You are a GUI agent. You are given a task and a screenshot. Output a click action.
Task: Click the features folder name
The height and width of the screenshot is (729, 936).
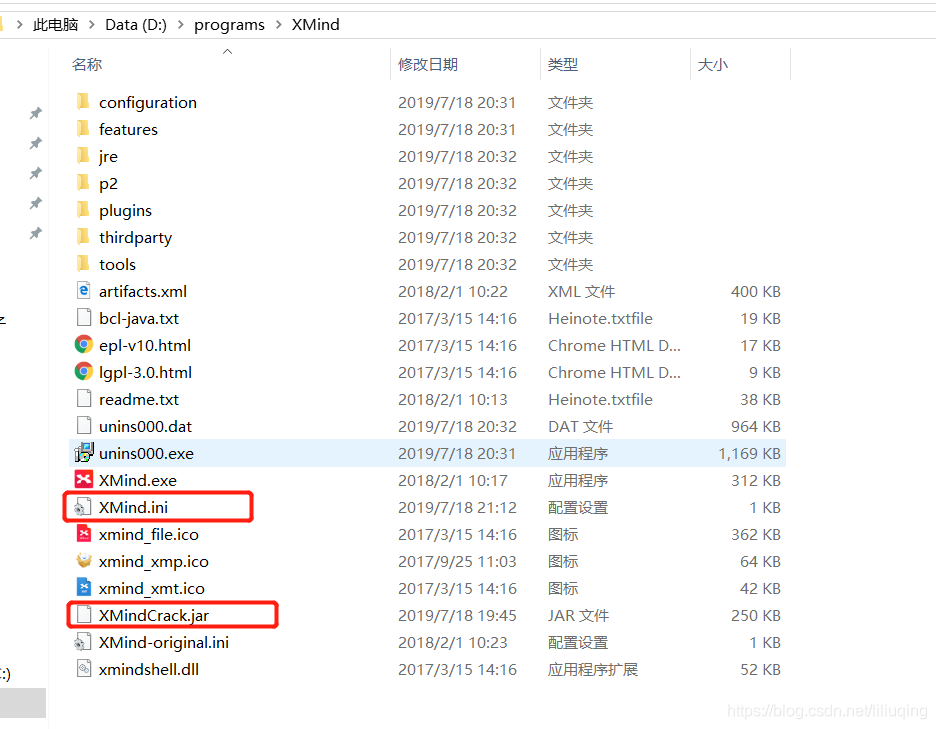click(128, 129)
